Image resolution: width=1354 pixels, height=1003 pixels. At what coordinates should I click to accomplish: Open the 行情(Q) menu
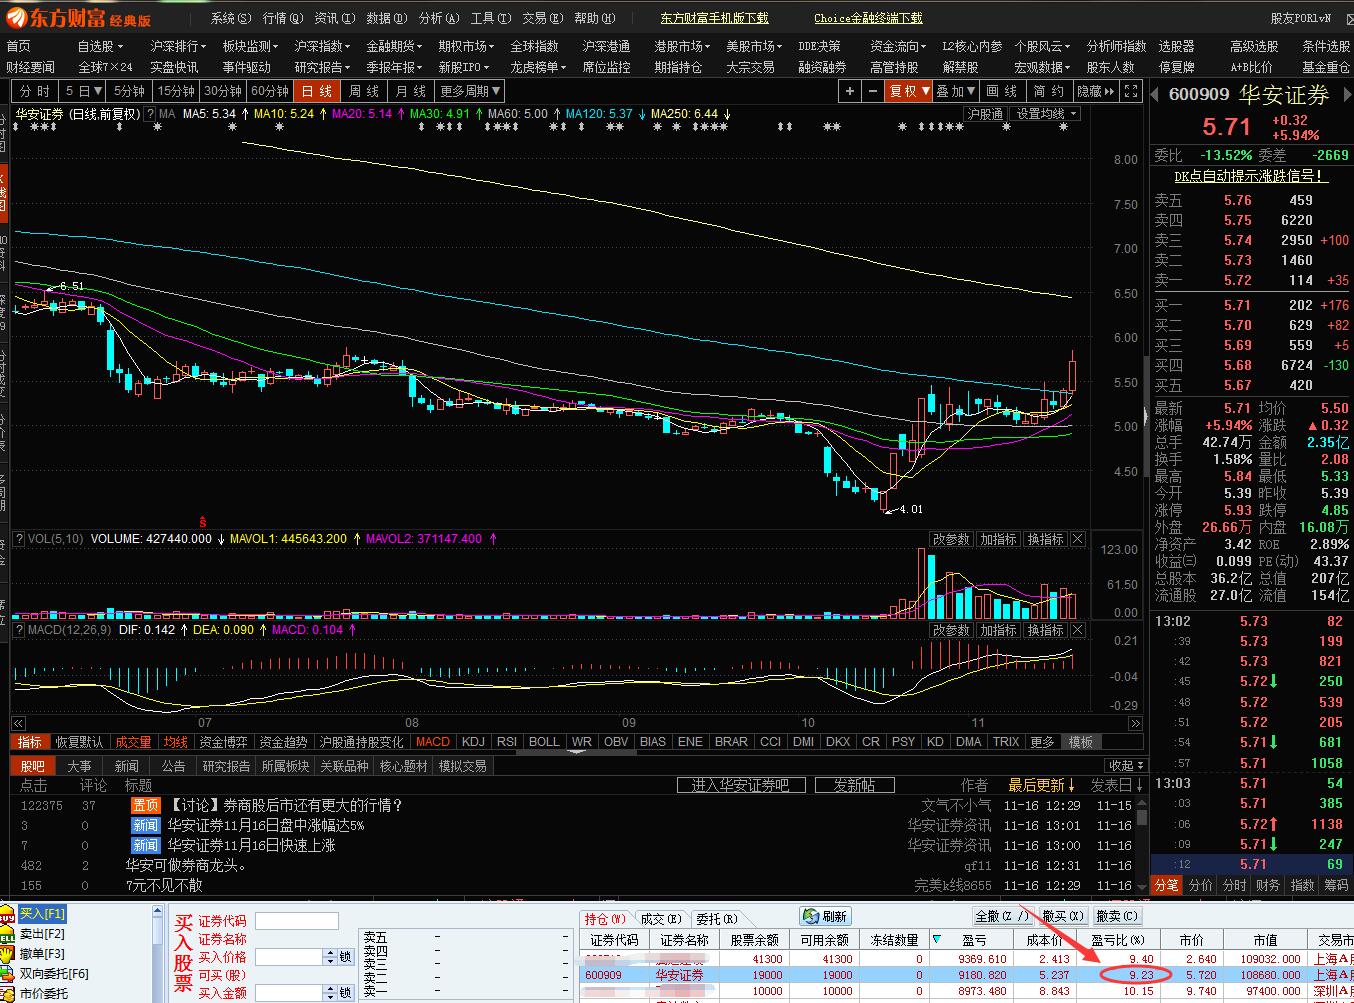click(283, 18)
